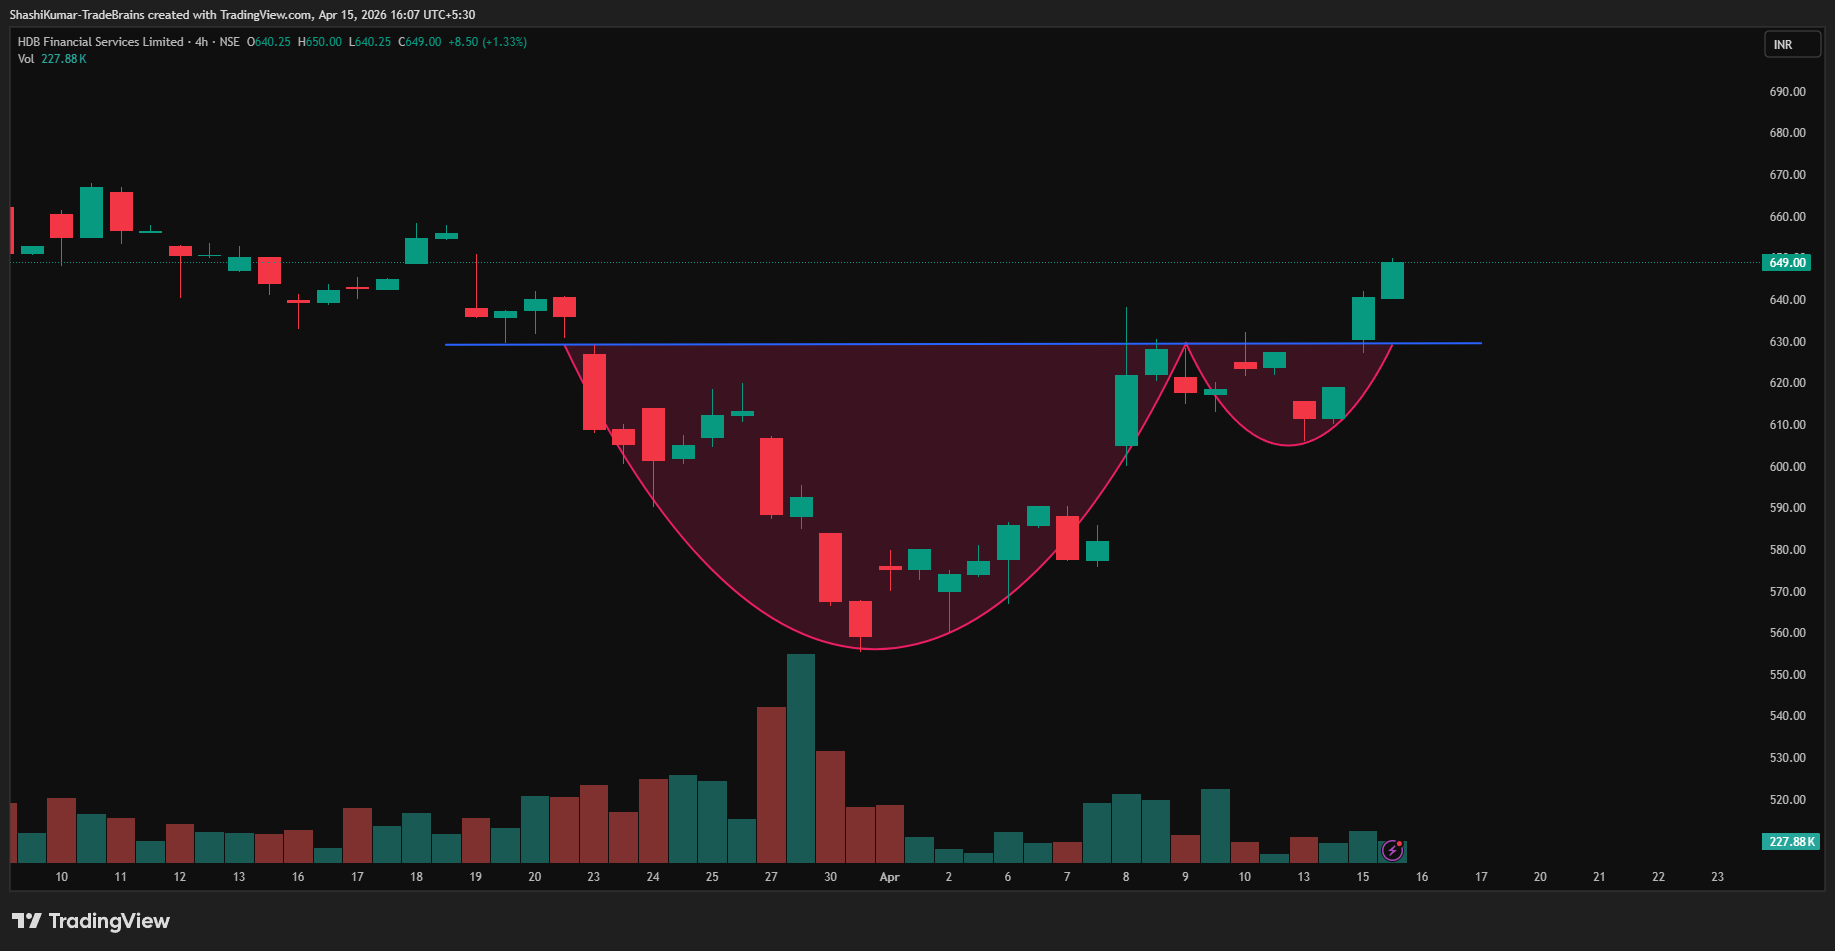The height and width of the screenshot is (951, 1835).
Task: Click date 10 at left of time axis
Action: coord(62,877)
